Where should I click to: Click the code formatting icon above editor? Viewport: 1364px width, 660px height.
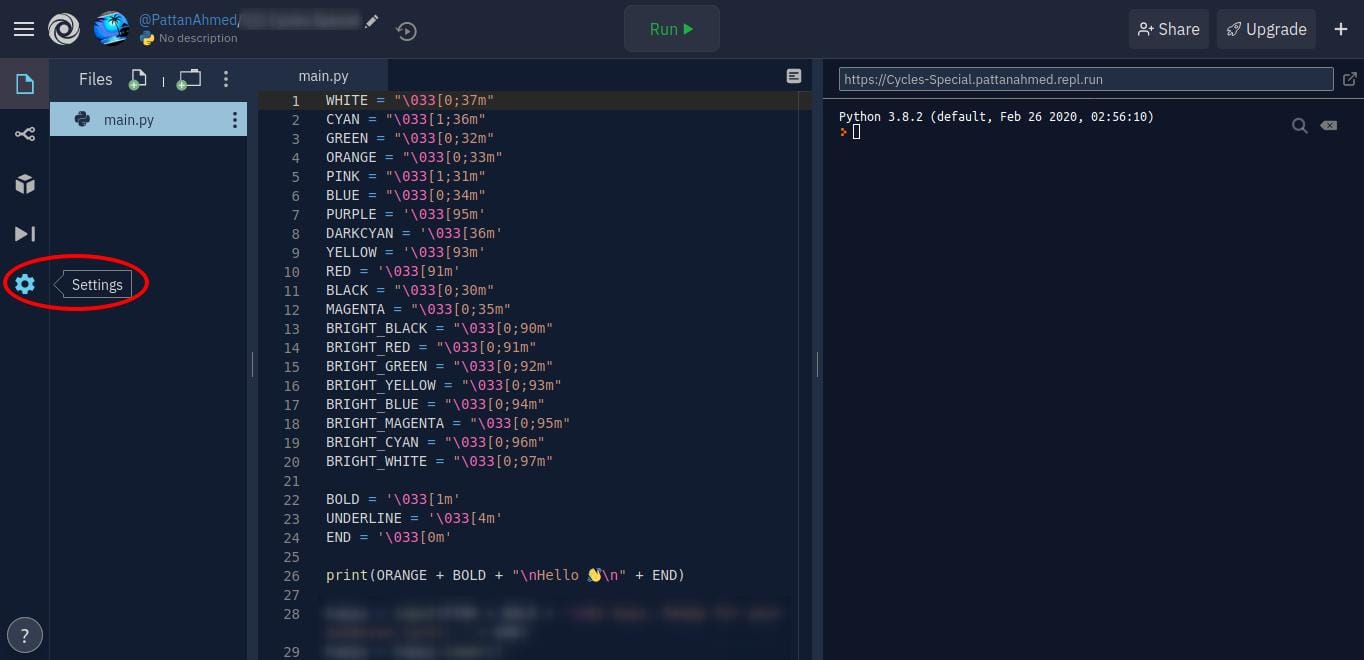[794, 76]
